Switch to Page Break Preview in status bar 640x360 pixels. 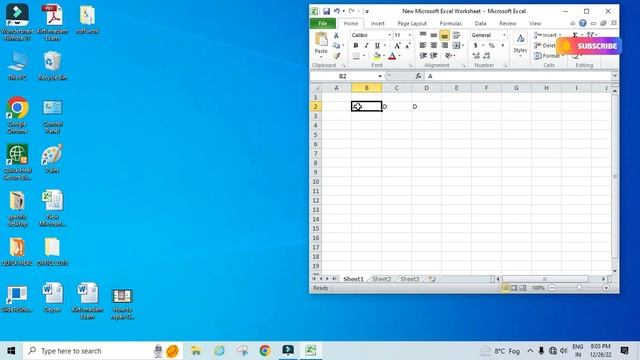click(x=523, y=288)
